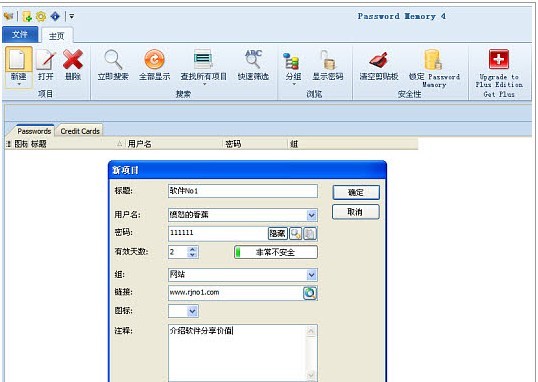This screenshot has width=538, height=382.
Task: Click 注释 notes text area
Action: tap(237, 353)
